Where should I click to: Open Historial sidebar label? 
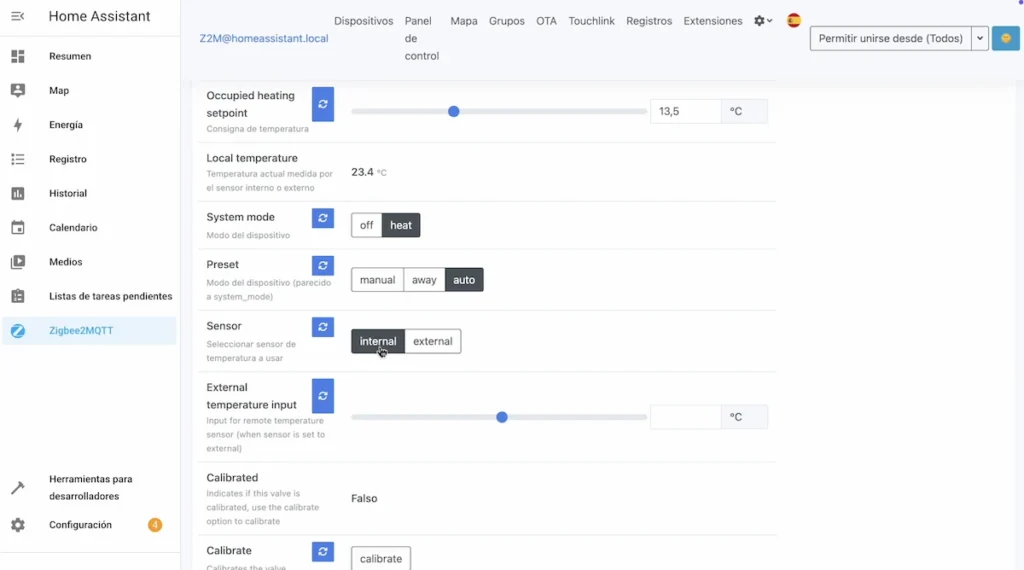tap(68, 193)
